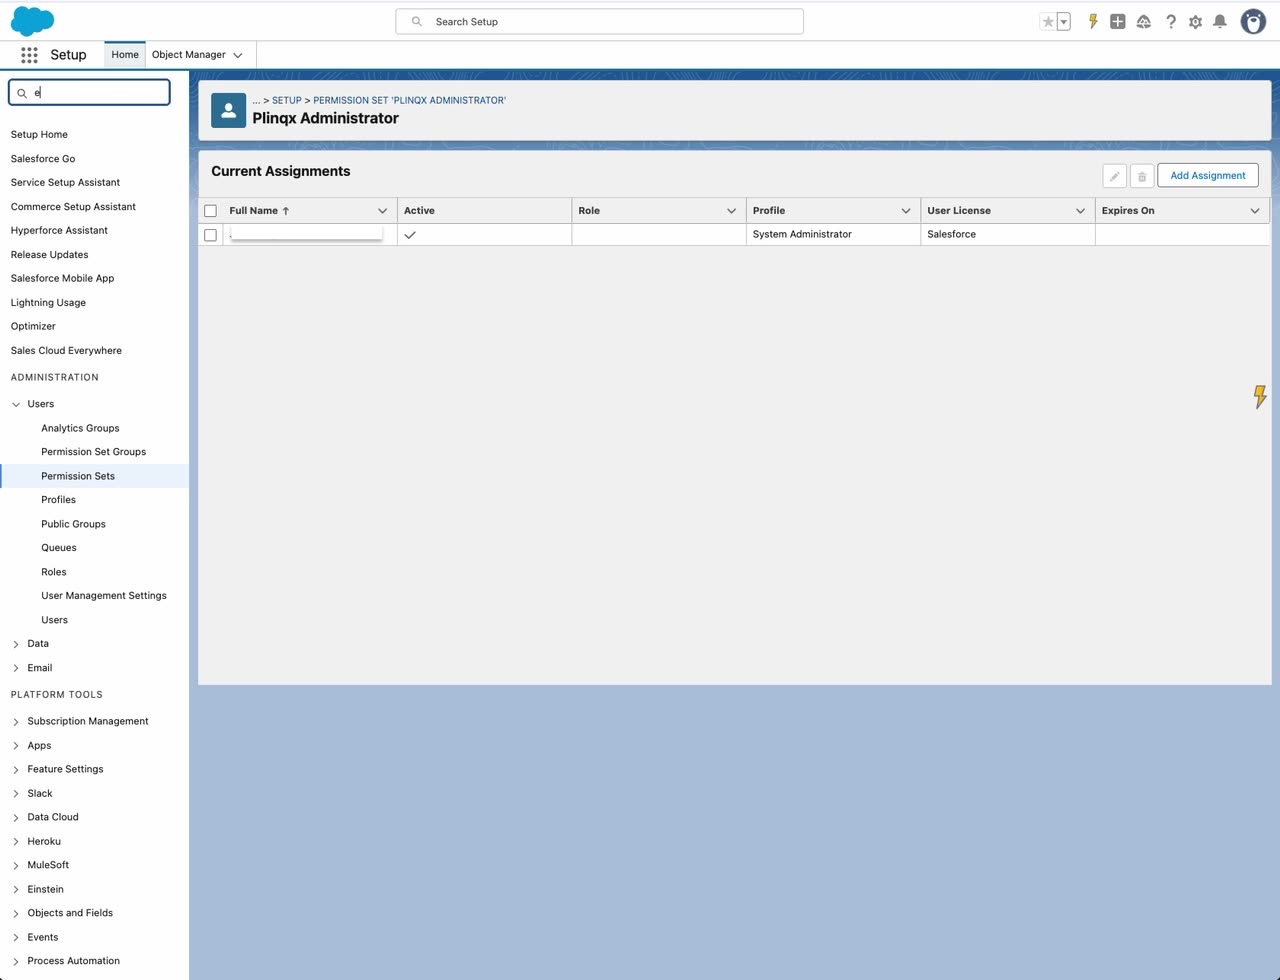Open Queues in sidebar
This screenshot has height=980, width=1280.
59,548
